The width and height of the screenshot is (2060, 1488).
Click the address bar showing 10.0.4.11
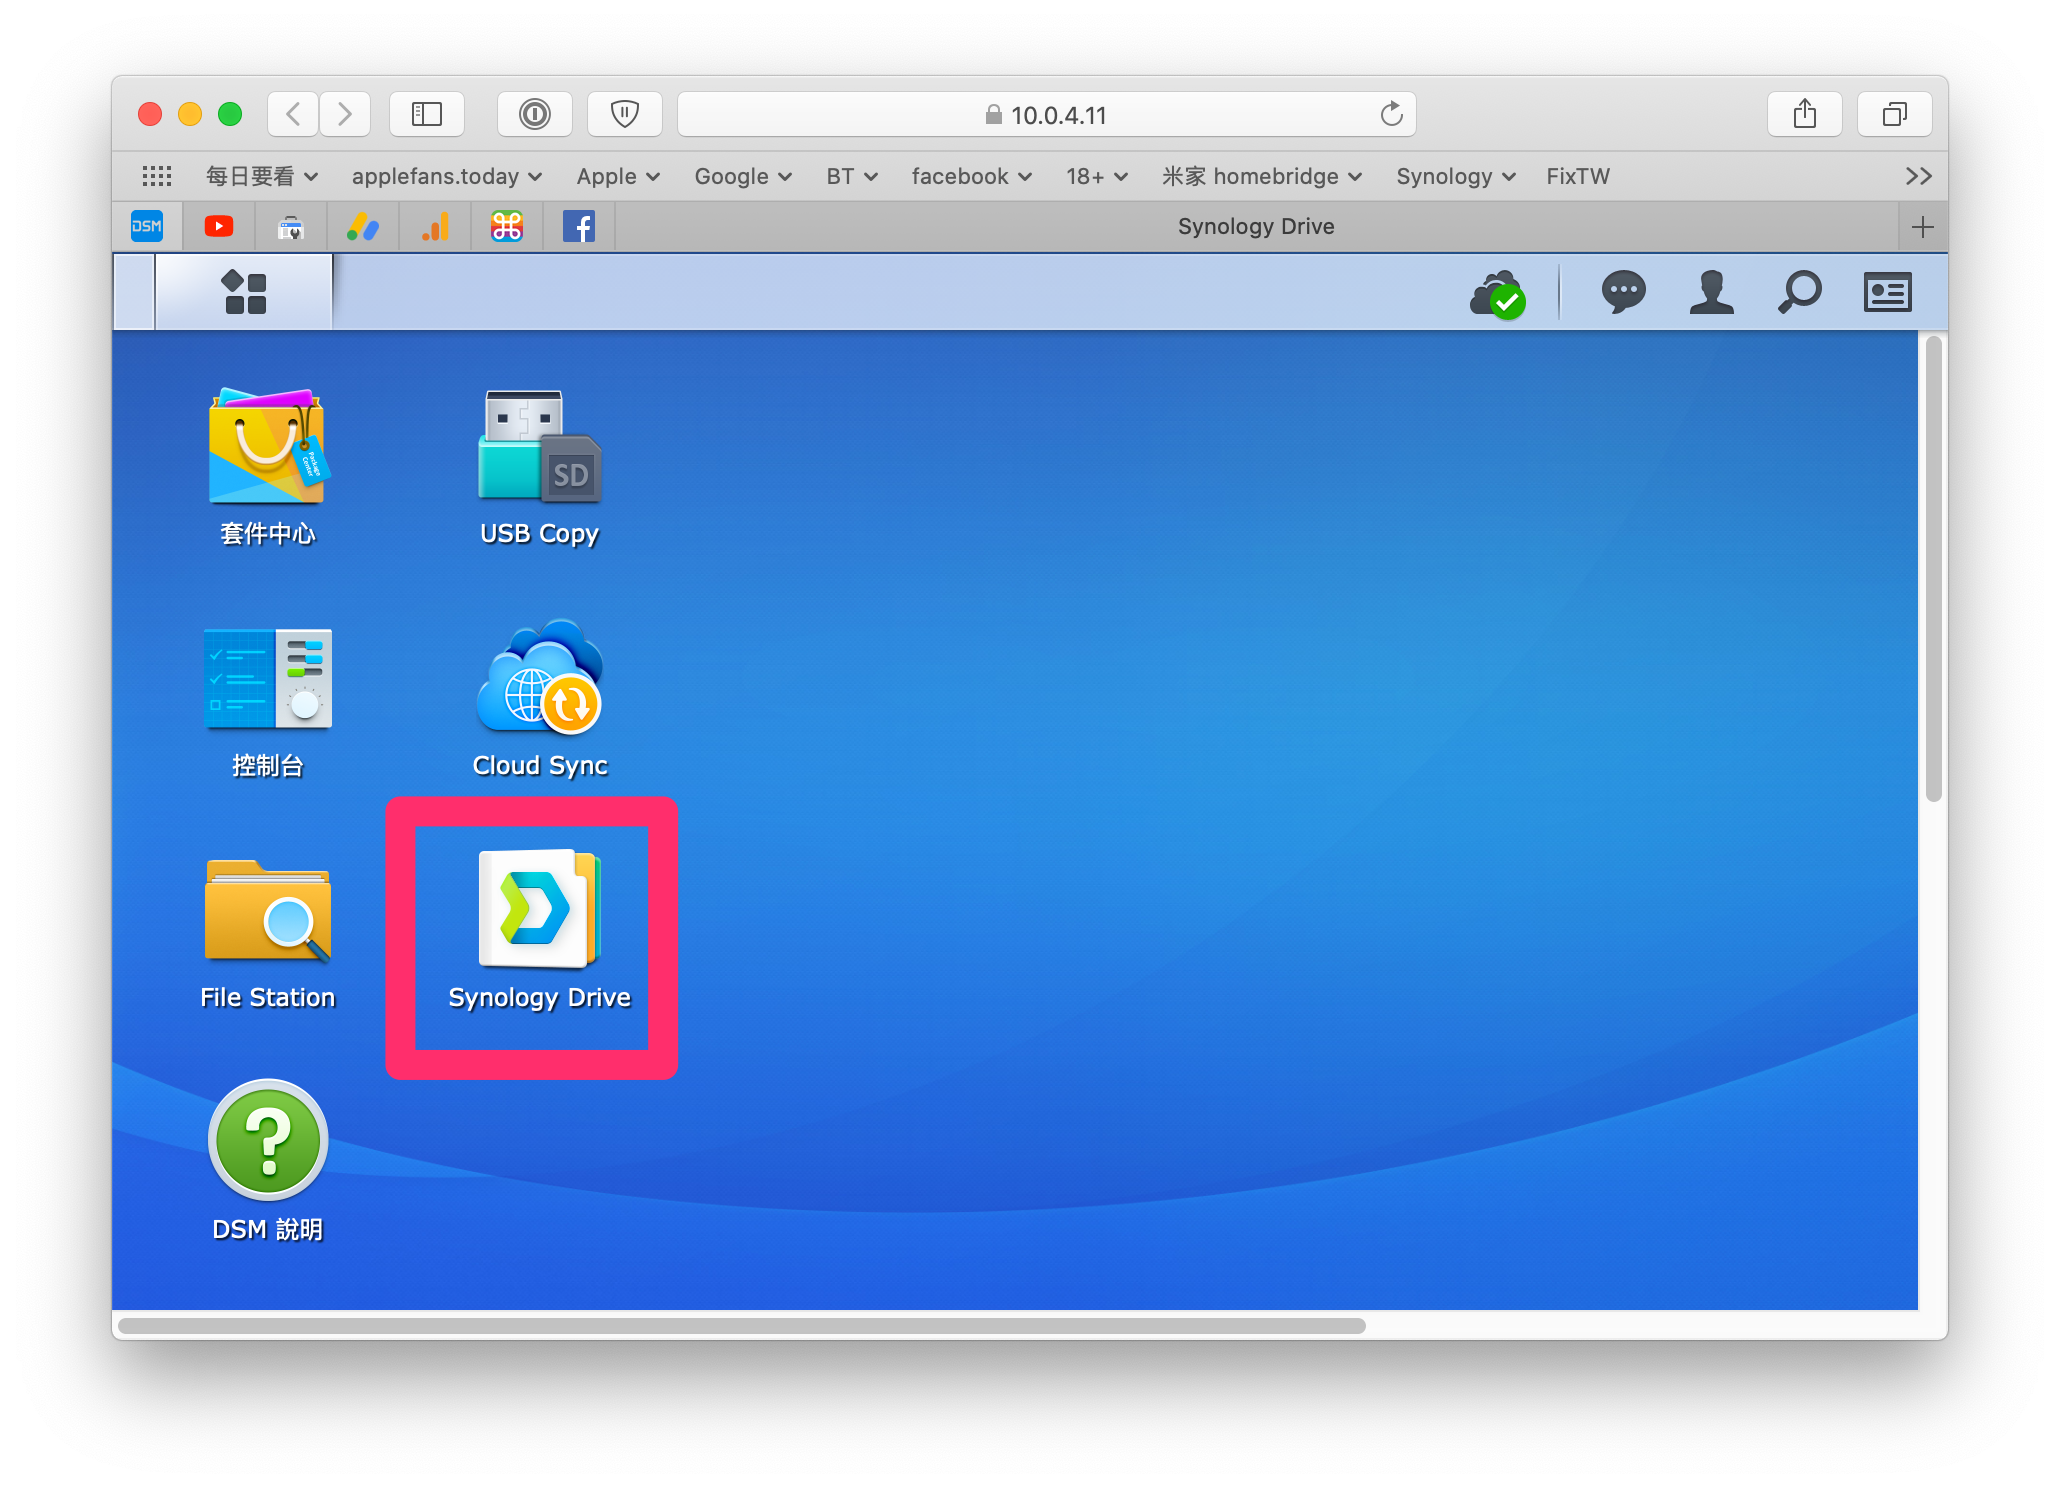coord(1047,114)
